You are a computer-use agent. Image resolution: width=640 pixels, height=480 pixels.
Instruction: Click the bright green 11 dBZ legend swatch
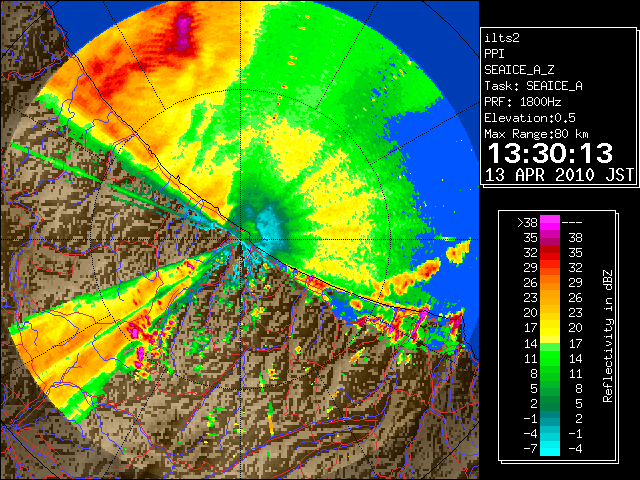click(x=550, y=358)
